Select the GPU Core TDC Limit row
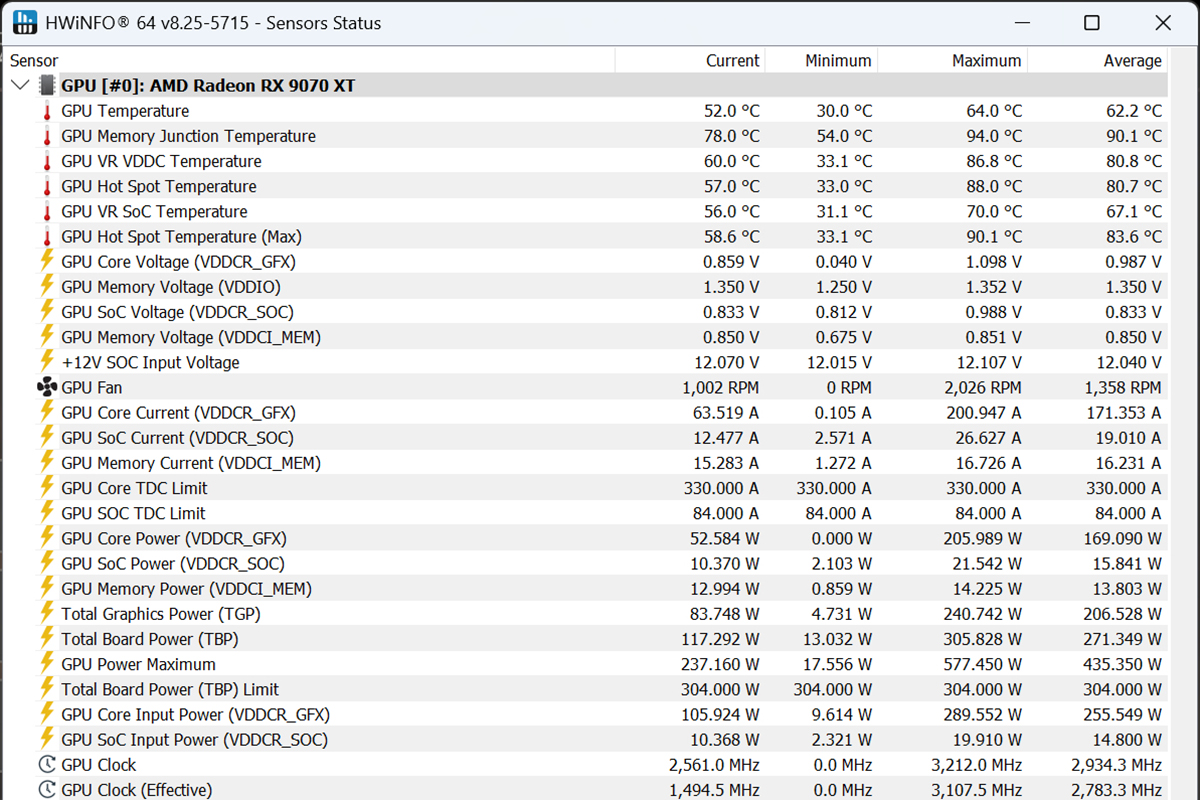 click(x=134, y=488)
